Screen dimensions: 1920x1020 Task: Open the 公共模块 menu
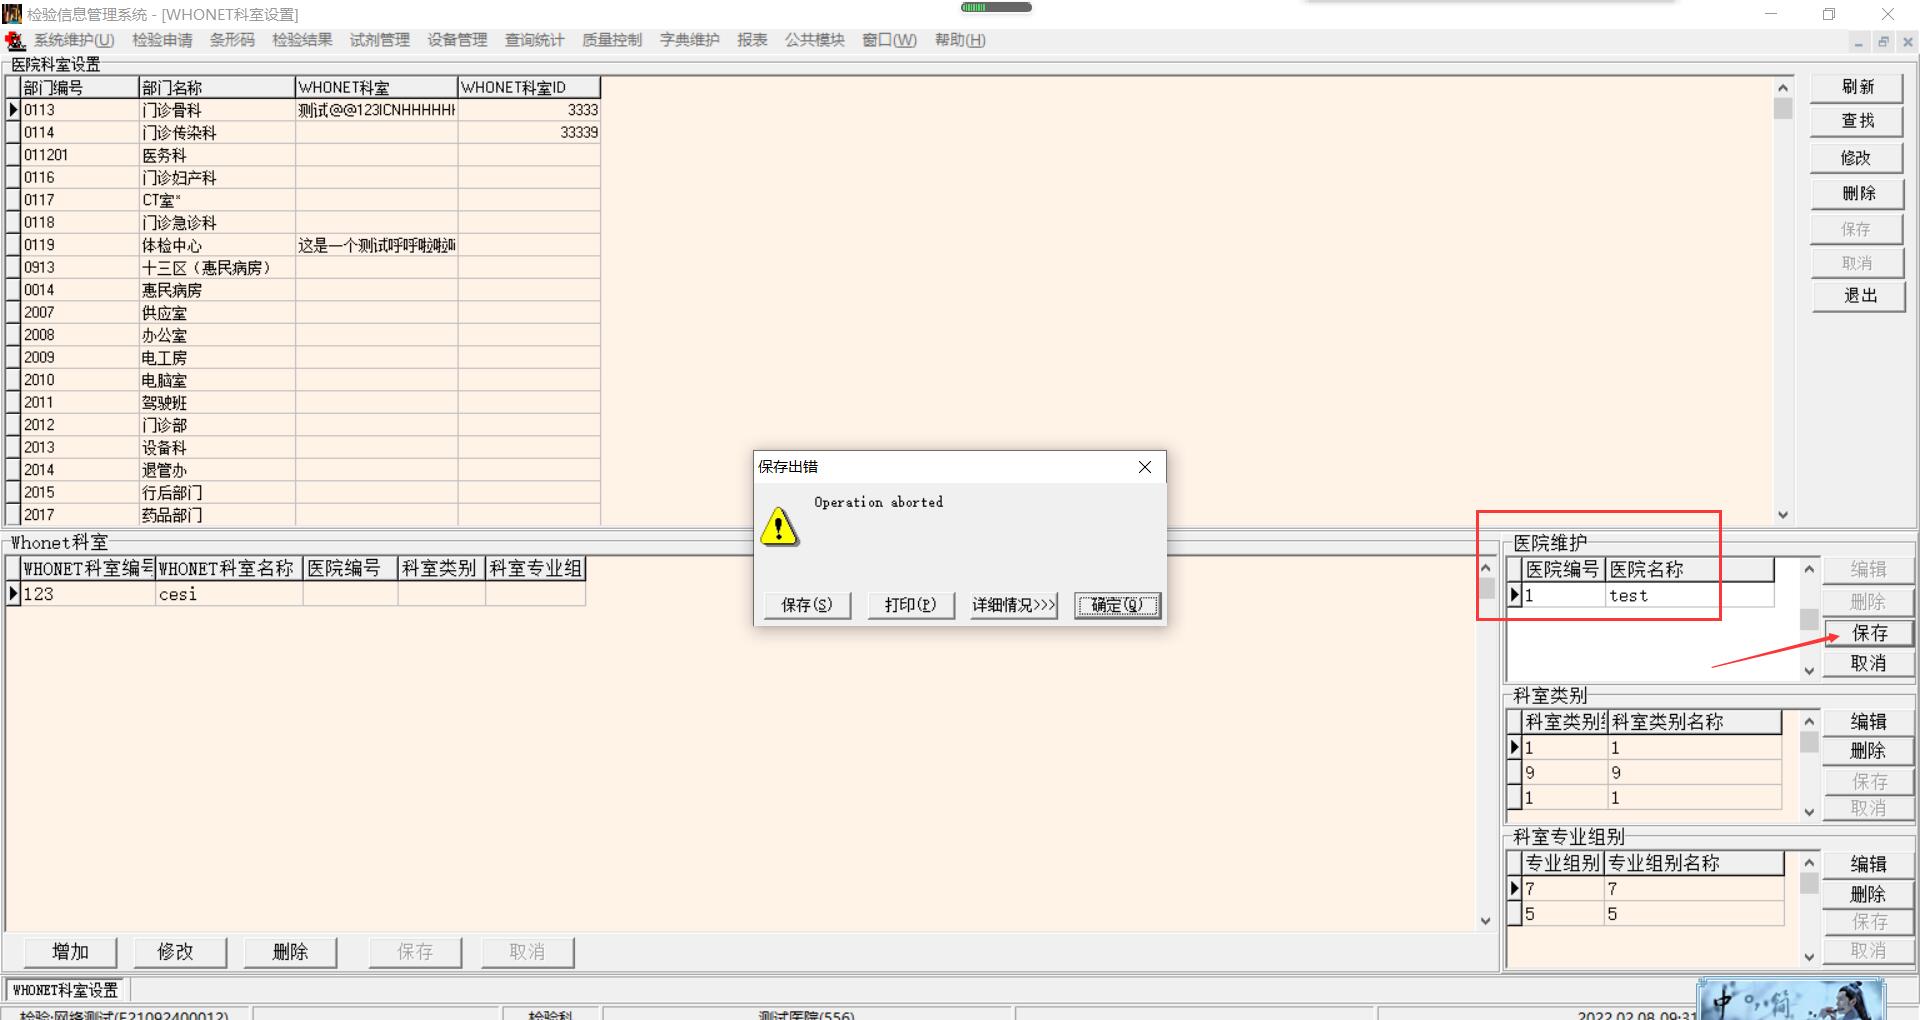[814, 40]
